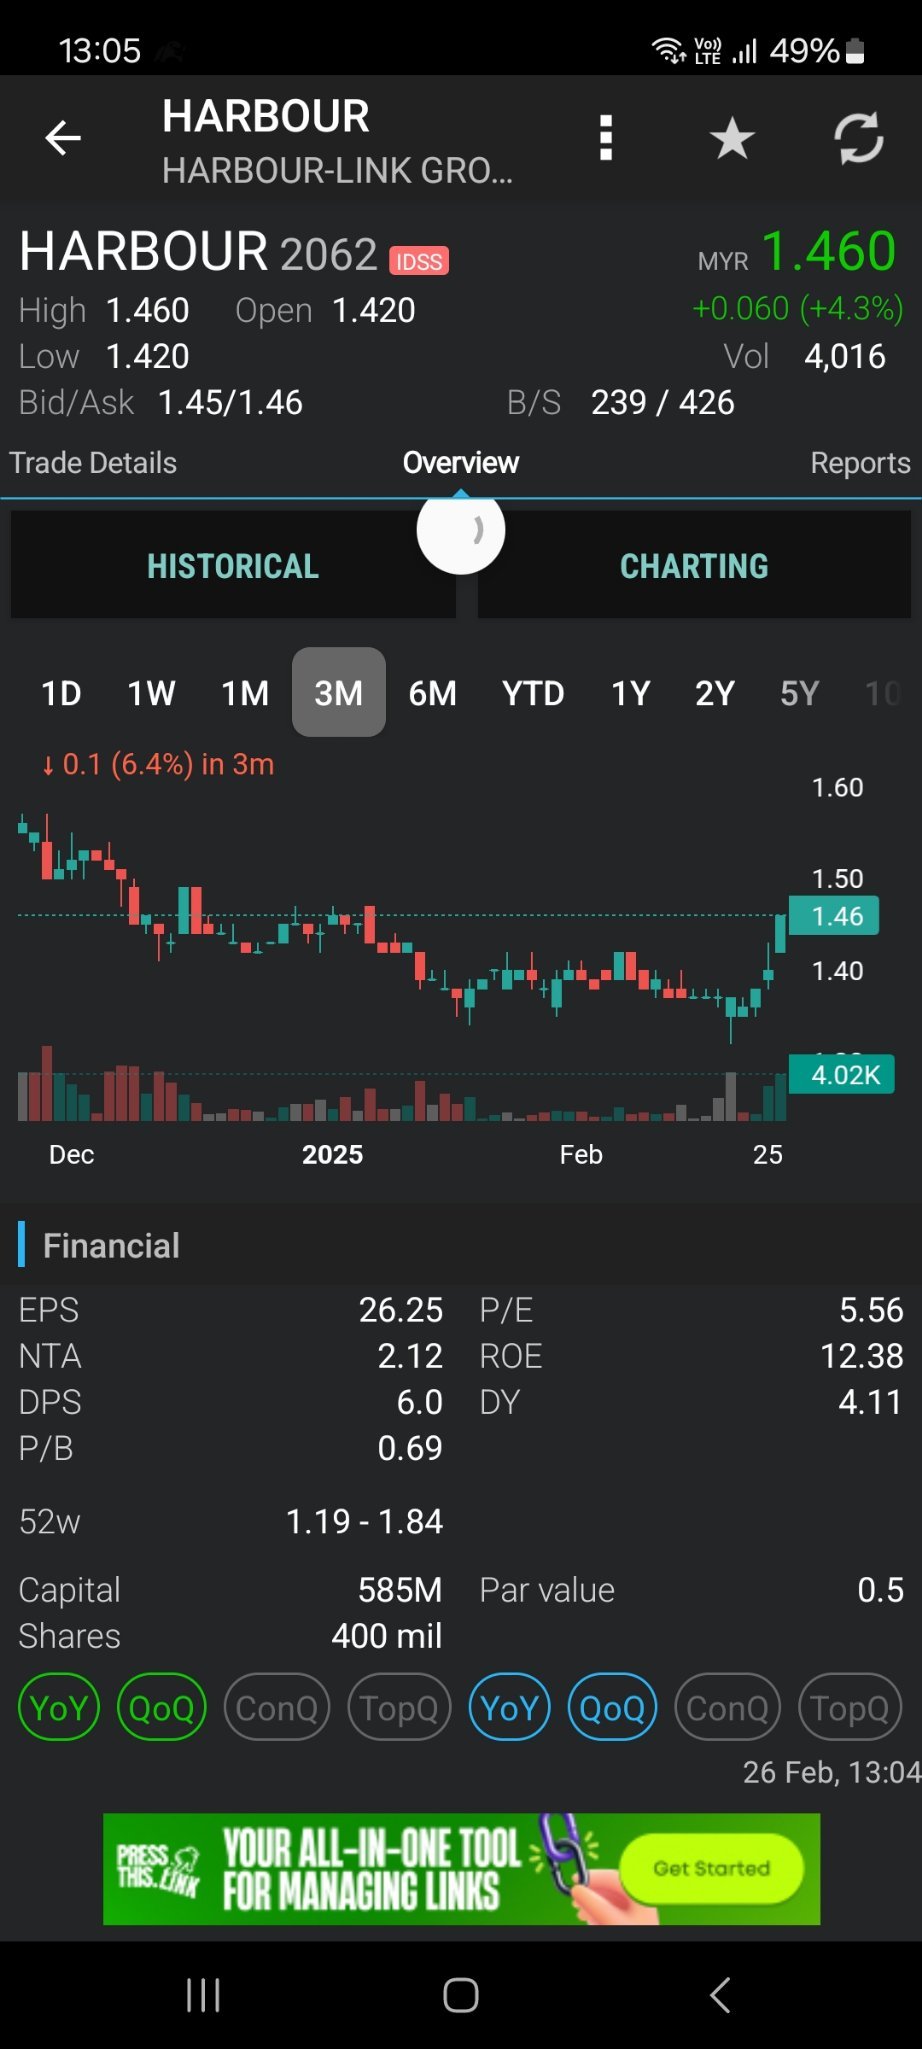Tap the blue YoY pill
The image size is (922, 2049).
(510, 1708)
